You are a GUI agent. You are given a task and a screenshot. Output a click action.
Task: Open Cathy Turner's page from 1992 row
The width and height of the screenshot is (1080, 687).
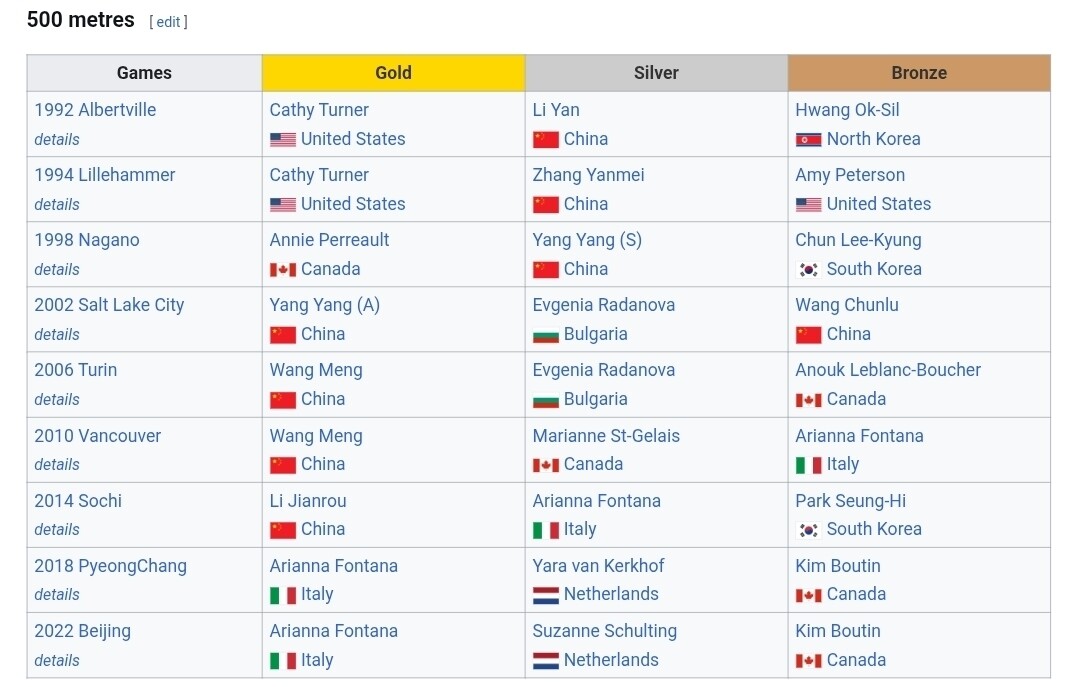[319, 110]
